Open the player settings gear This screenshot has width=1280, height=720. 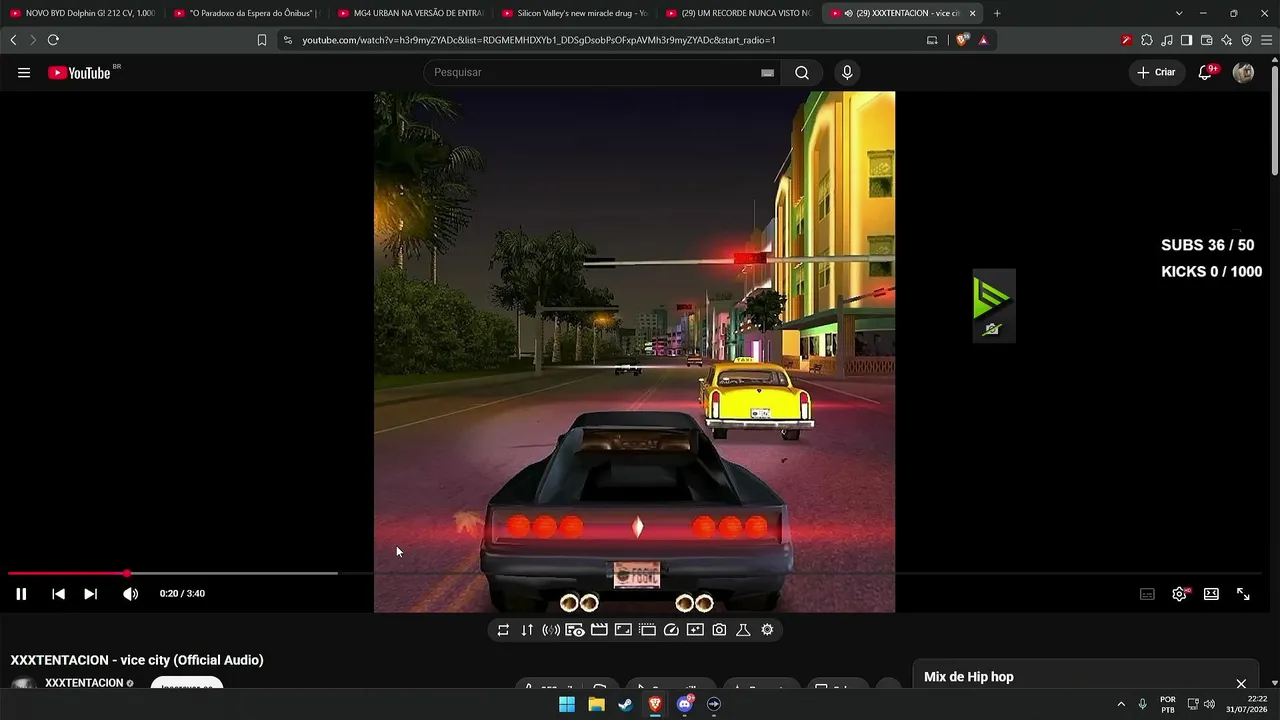(1179, 594)
